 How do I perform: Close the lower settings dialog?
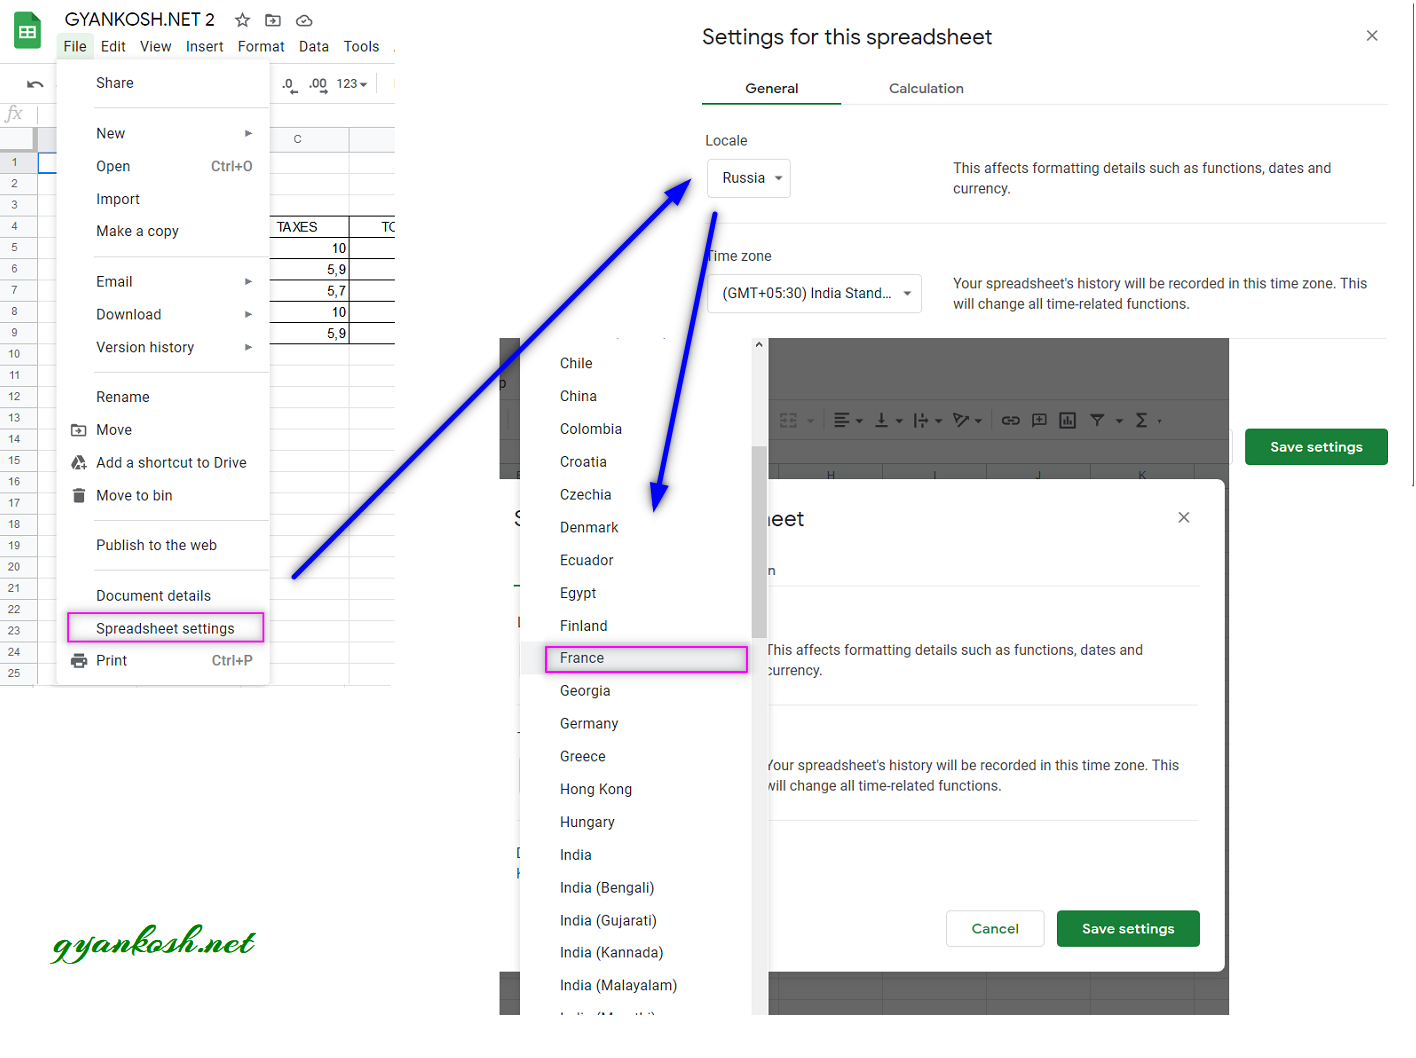click(x=1184, y=517)
